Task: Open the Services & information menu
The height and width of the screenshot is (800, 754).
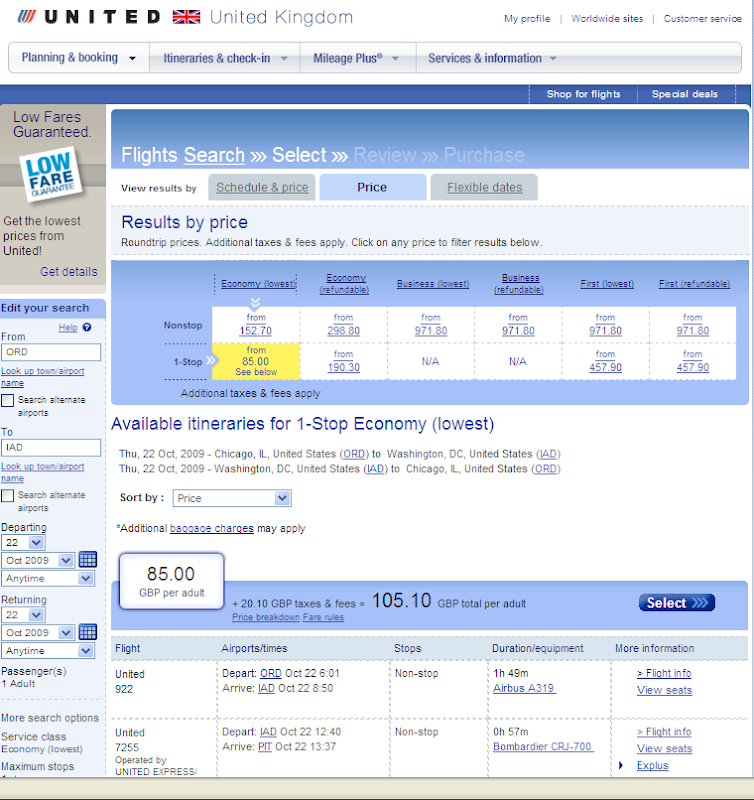Action: pyautogui.click(x=492, y=58)
